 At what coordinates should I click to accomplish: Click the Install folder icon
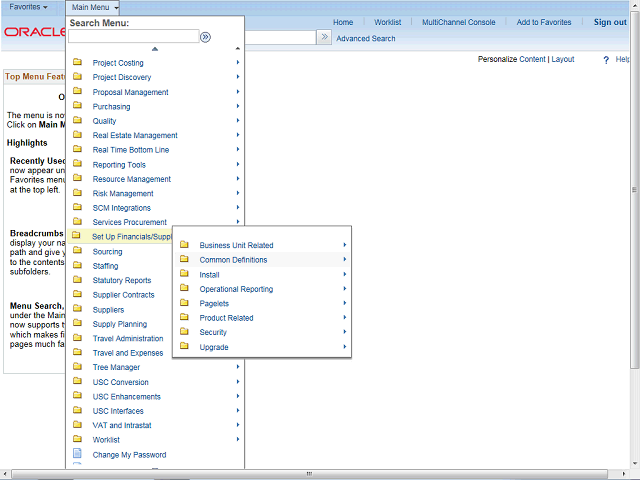[184, 273]
